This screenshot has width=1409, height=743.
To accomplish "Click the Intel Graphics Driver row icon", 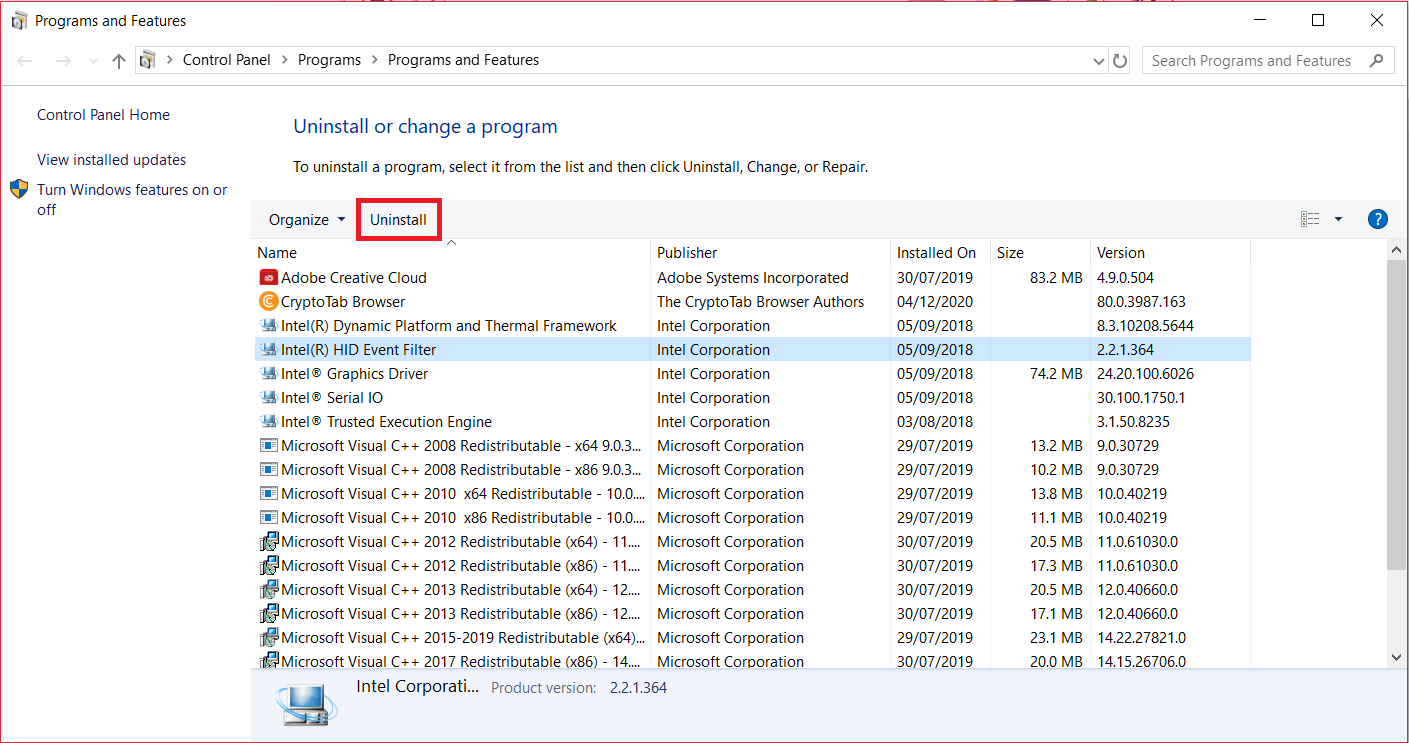I will pyautogui.click(x=268, y=374).
